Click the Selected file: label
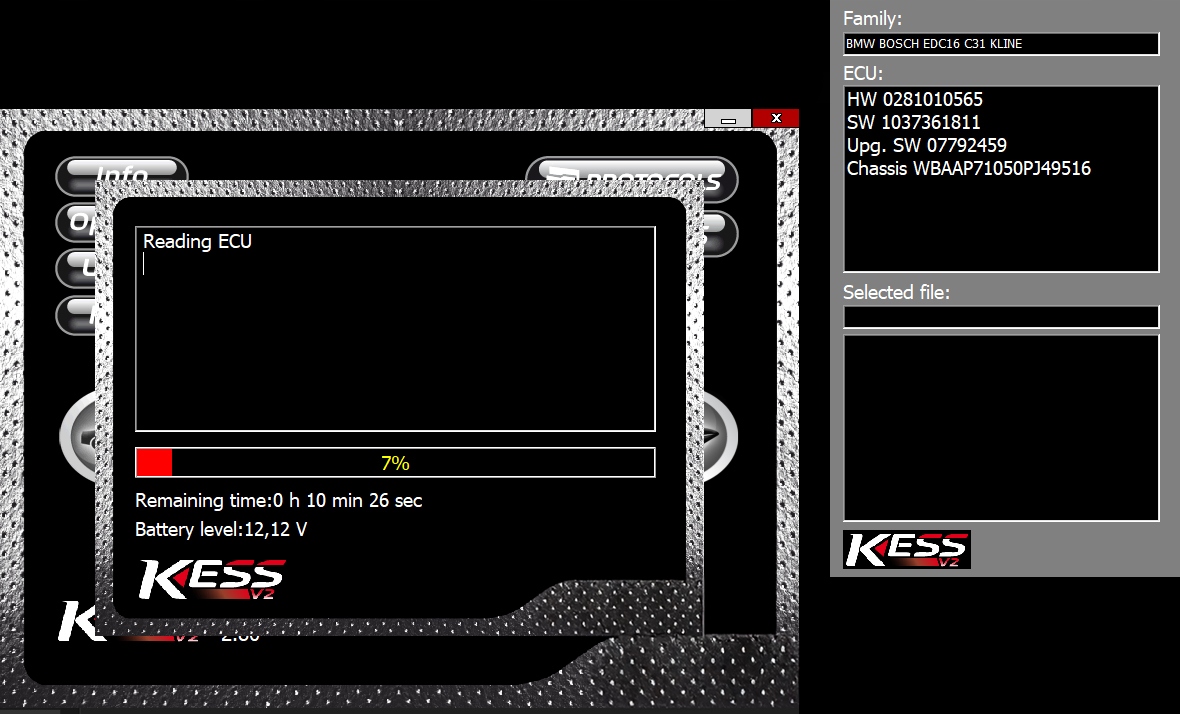Screen dimensions: 1180x714 pos(896,293)
